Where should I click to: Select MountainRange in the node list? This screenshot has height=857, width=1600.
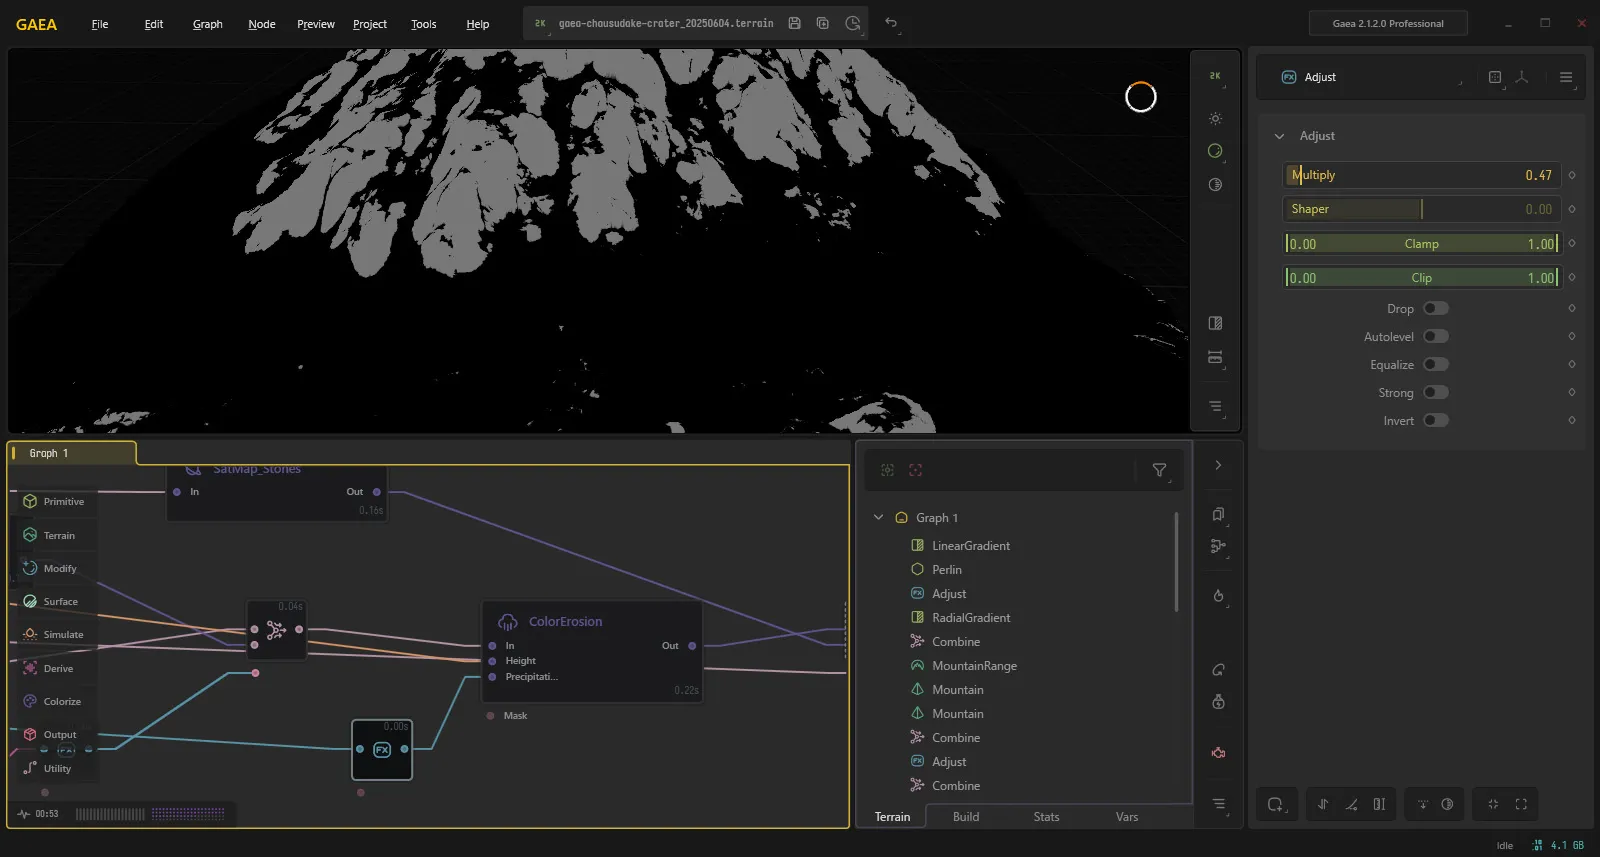[974, 665]
